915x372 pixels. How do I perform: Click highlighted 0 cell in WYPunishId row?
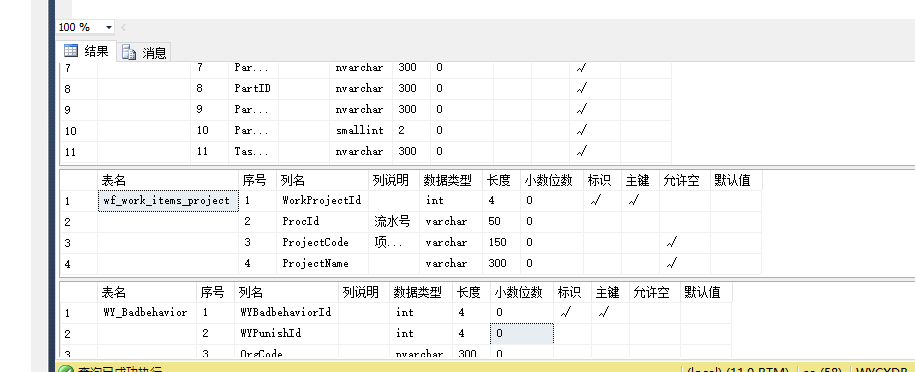(522, 333)
